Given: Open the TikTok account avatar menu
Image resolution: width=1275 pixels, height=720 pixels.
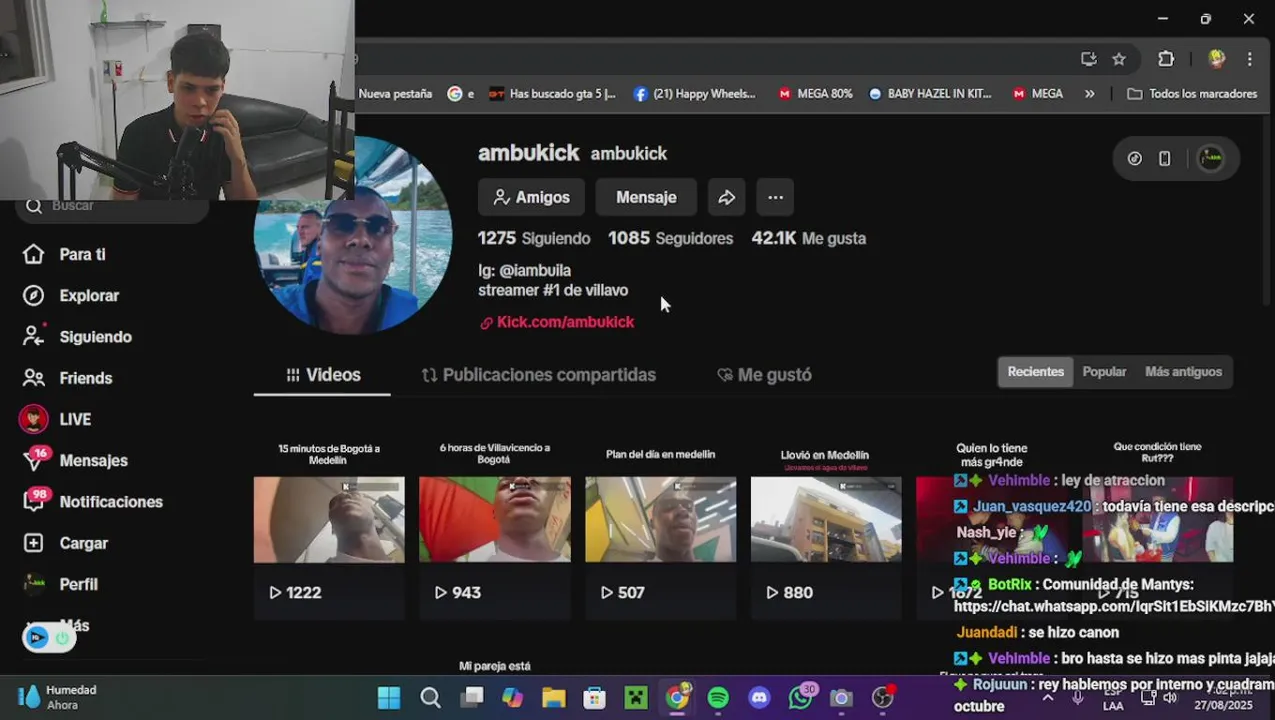Looking at the screenshot, I should pos(1211,158).
